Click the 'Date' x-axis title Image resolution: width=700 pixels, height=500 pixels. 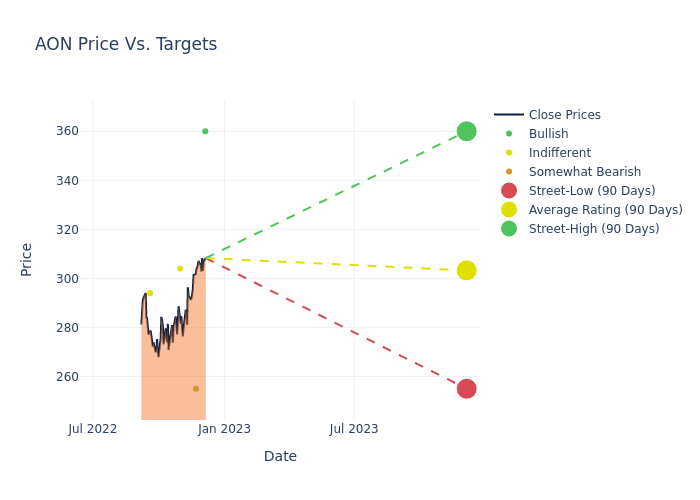tap(280, 456)
